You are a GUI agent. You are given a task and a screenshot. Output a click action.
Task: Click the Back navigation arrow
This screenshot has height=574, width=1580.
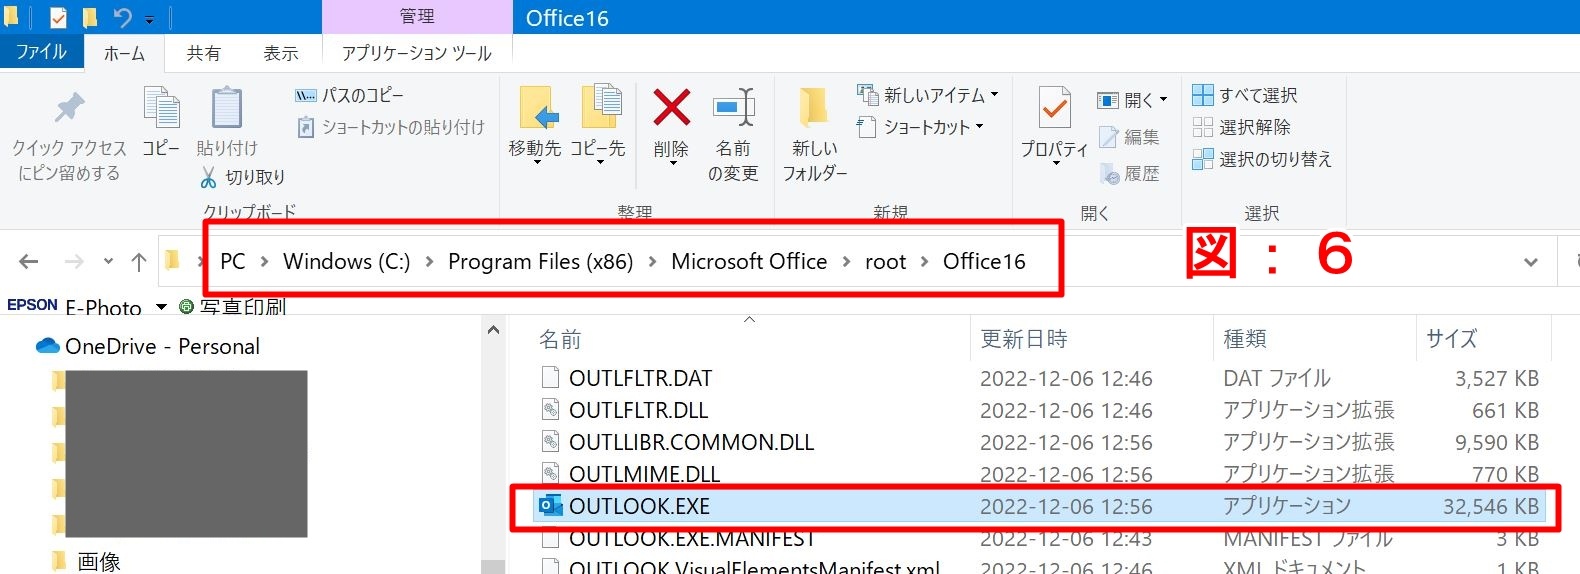[x=29, y=262]
